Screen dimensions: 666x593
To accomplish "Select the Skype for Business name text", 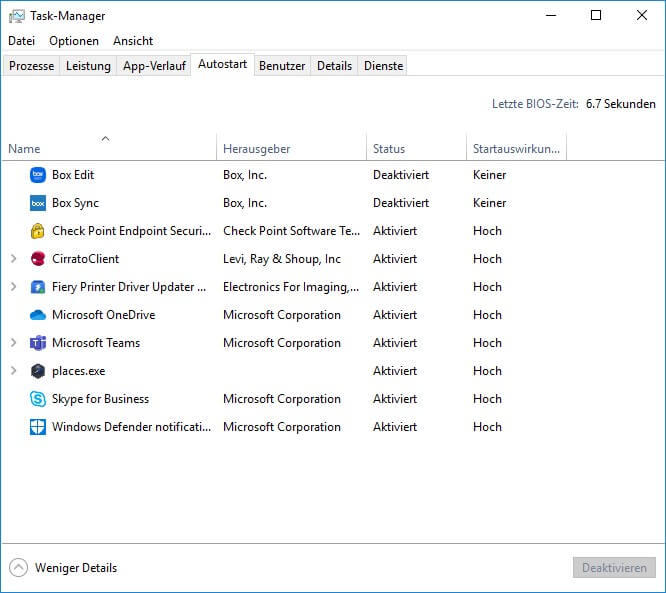I will pyautogui.click(x=100, y=399).
